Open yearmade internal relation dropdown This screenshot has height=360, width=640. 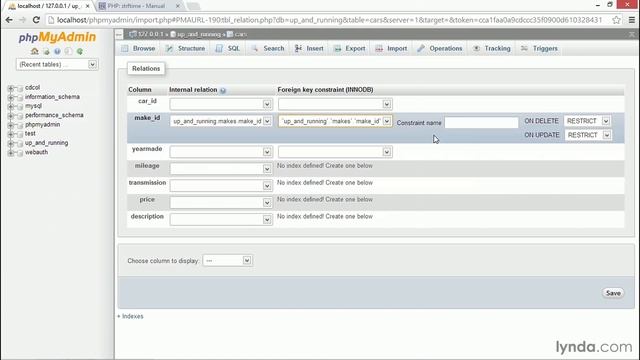point(221,152)
